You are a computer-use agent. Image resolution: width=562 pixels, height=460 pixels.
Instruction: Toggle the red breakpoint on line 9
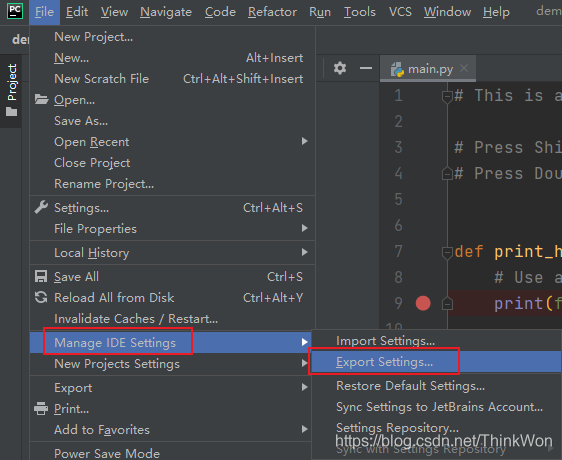pyautogui.click(x=423, y=303)
